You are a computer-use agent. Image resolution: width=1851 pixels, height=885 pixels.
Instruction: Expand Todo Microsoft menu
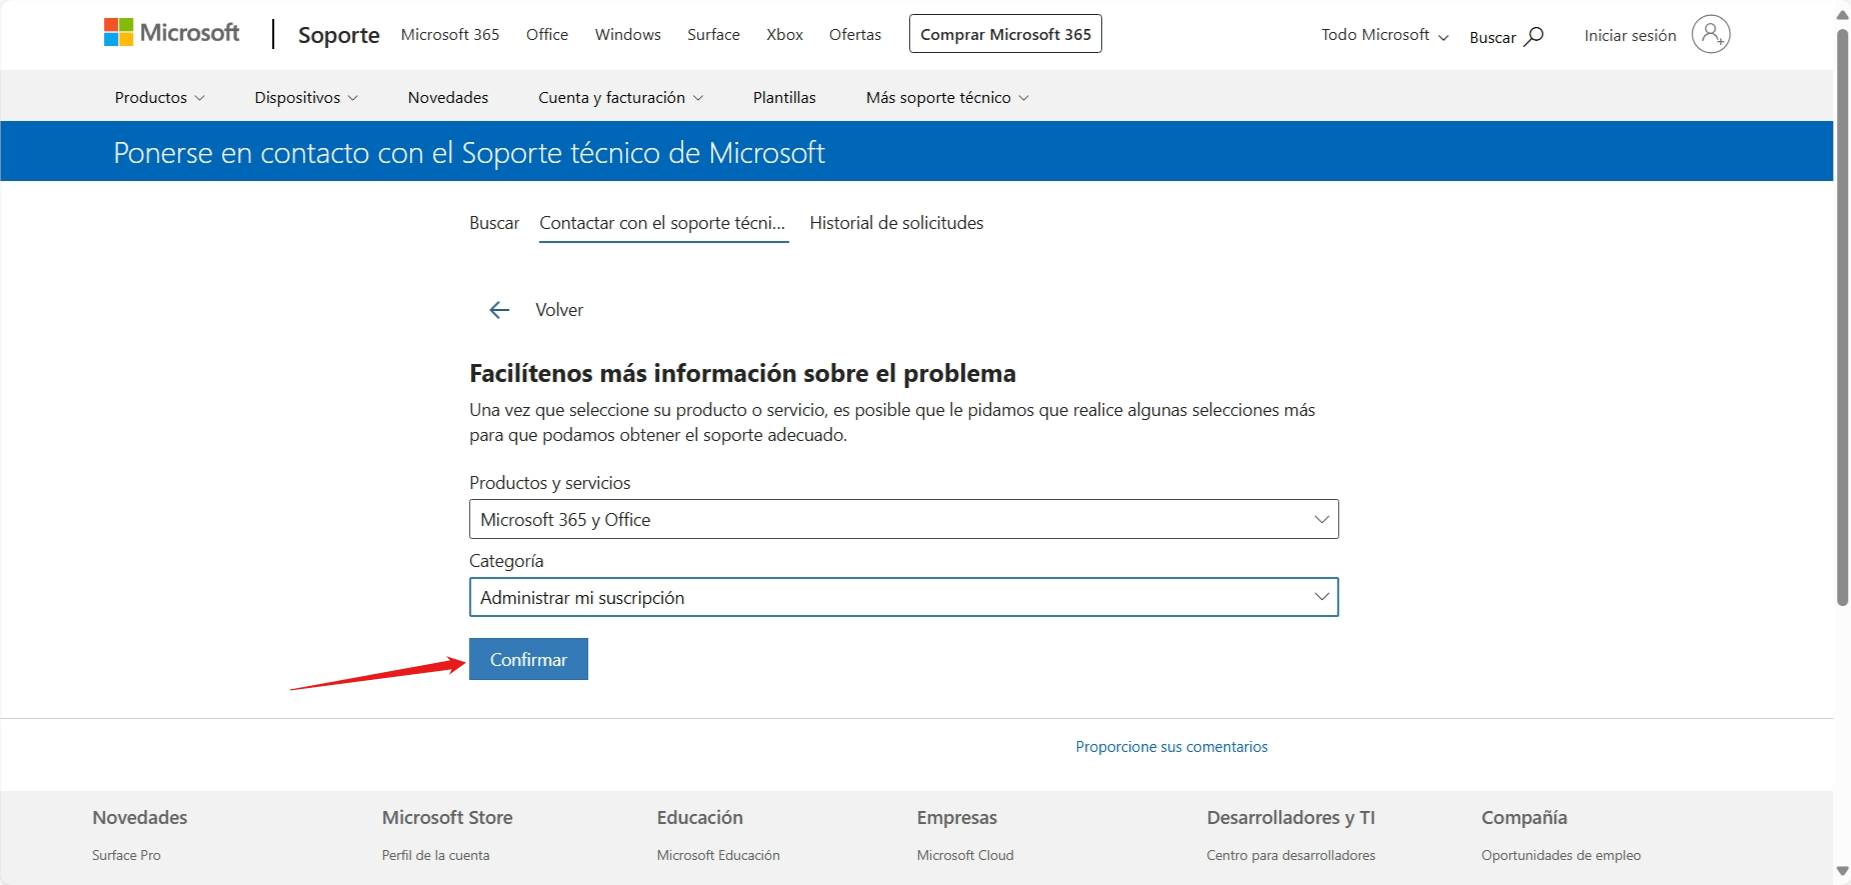click(x=1385, y=35)
